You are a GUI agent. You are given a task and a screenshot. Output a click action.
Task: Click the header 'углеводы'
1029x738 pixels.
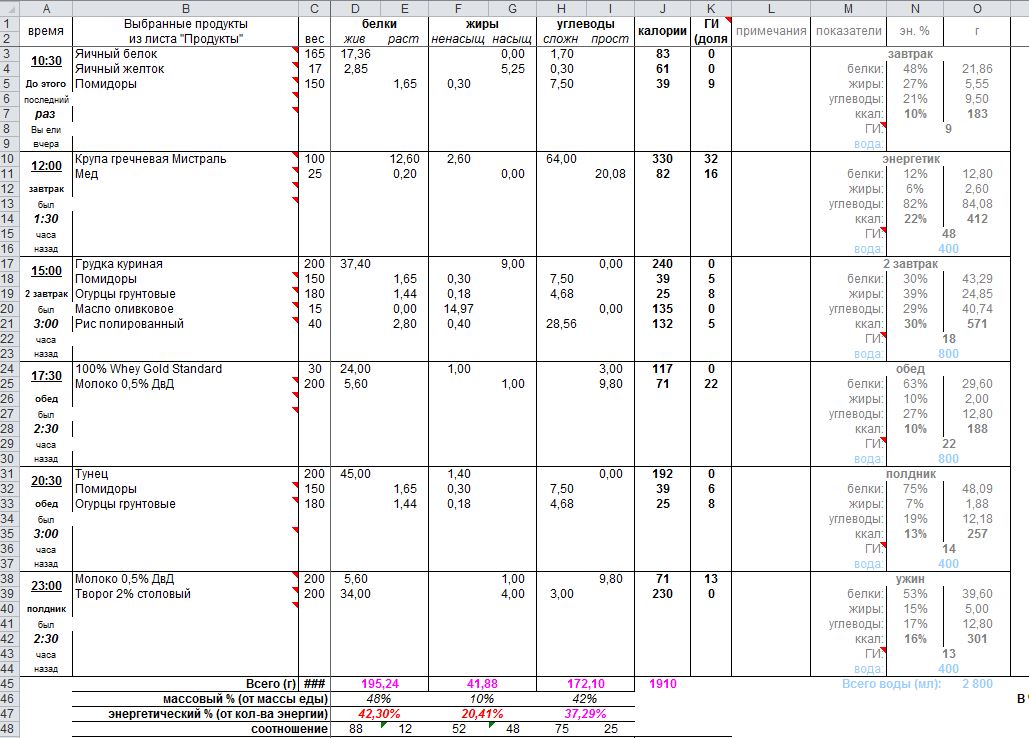[585, 24]
